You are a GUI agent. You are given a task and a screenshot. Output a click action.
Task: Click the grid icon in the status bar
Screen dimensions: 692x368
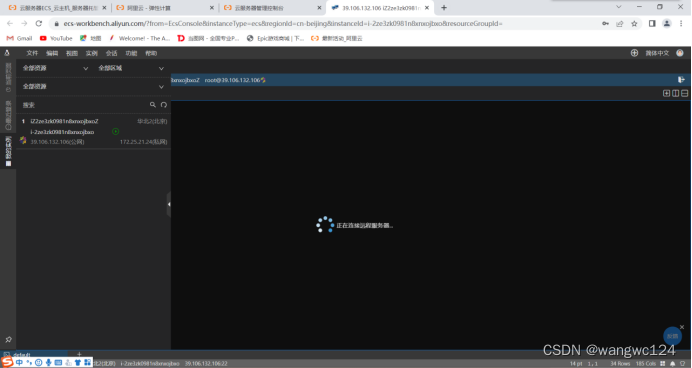[662, 364]
